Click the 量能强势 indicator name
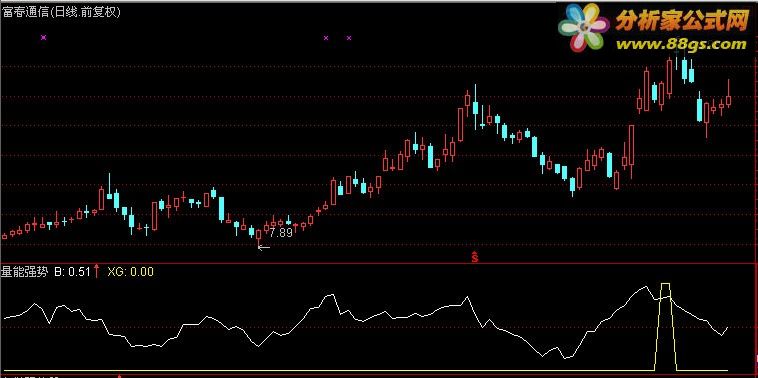 [x=25, y=272]
